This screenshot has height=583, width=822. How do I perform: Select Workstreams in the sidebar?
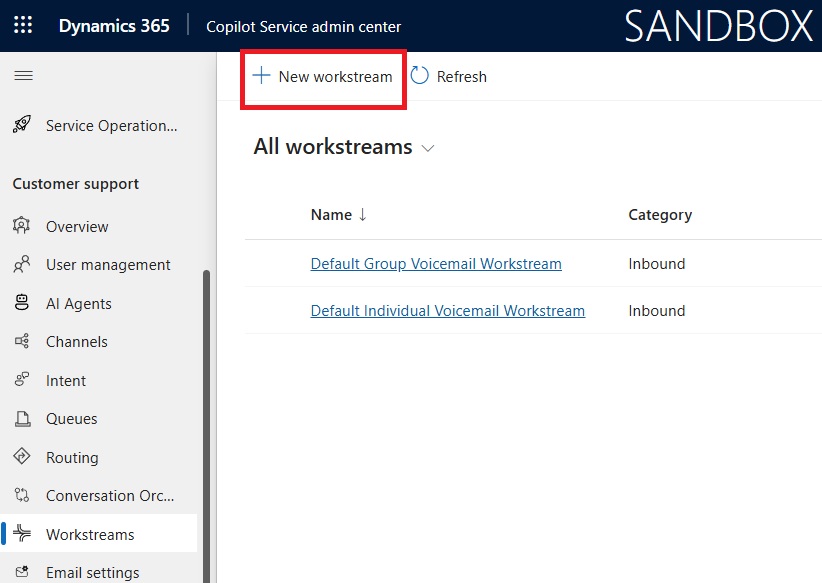[90, 534]
